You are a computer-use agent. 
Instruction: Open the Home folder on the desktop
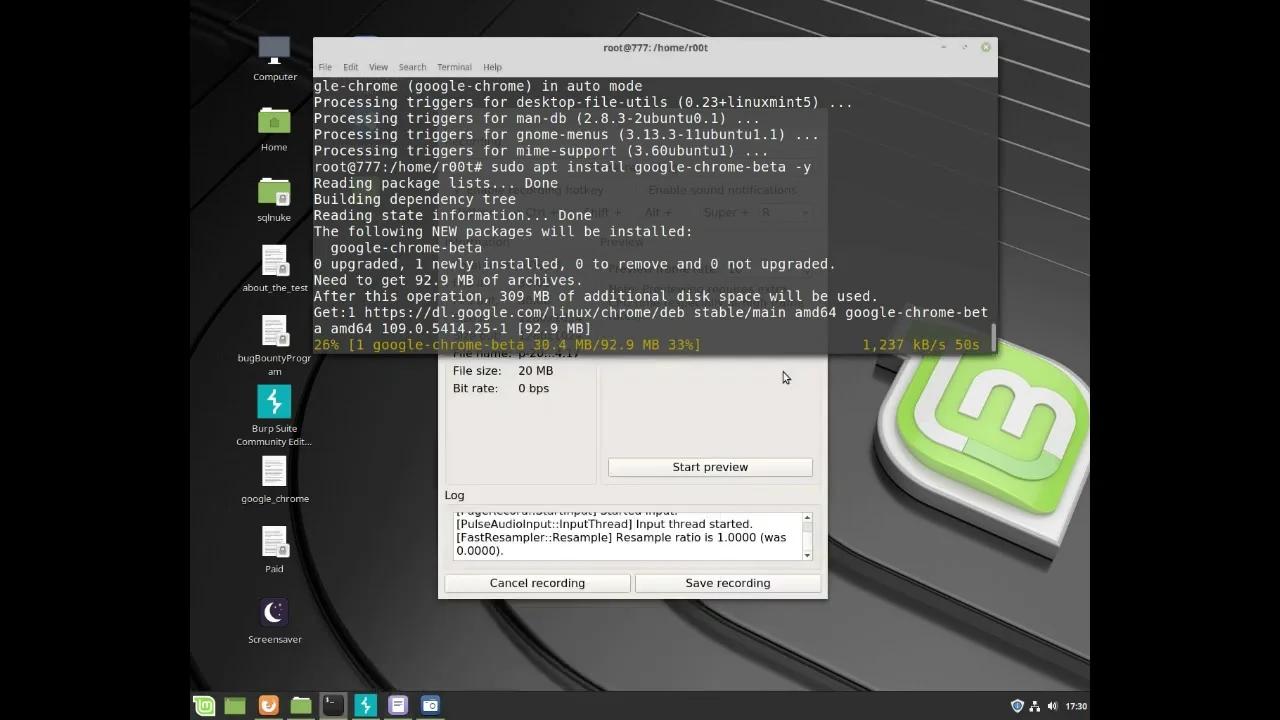point(274,120)
